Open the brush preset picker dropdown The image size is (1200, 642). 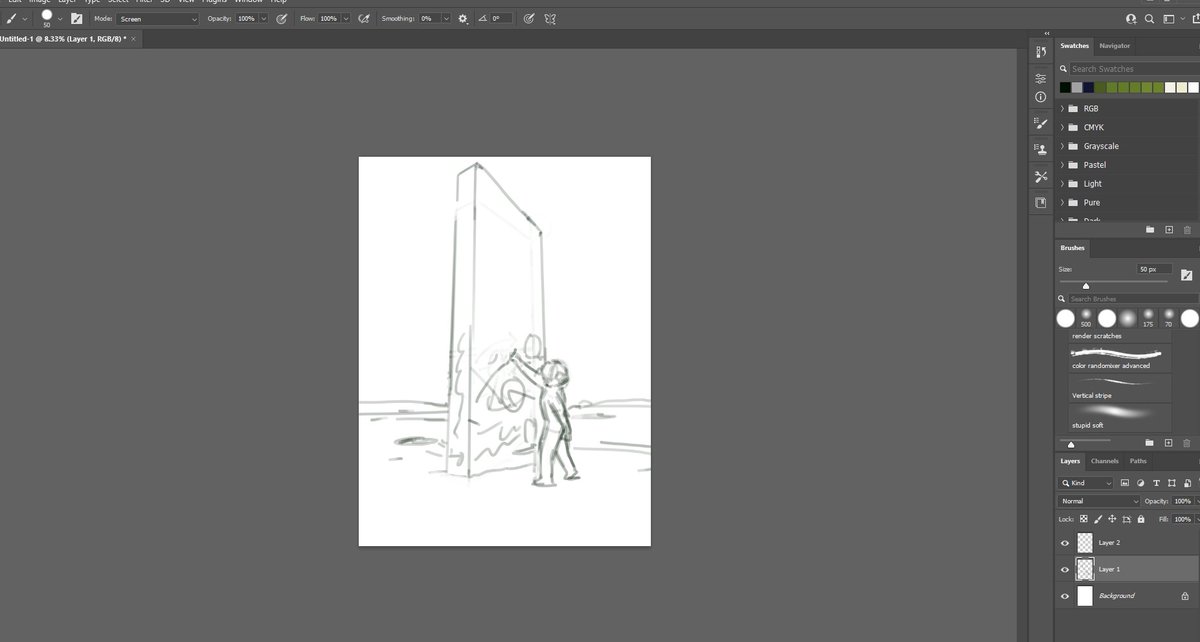[x=60, y=18]
